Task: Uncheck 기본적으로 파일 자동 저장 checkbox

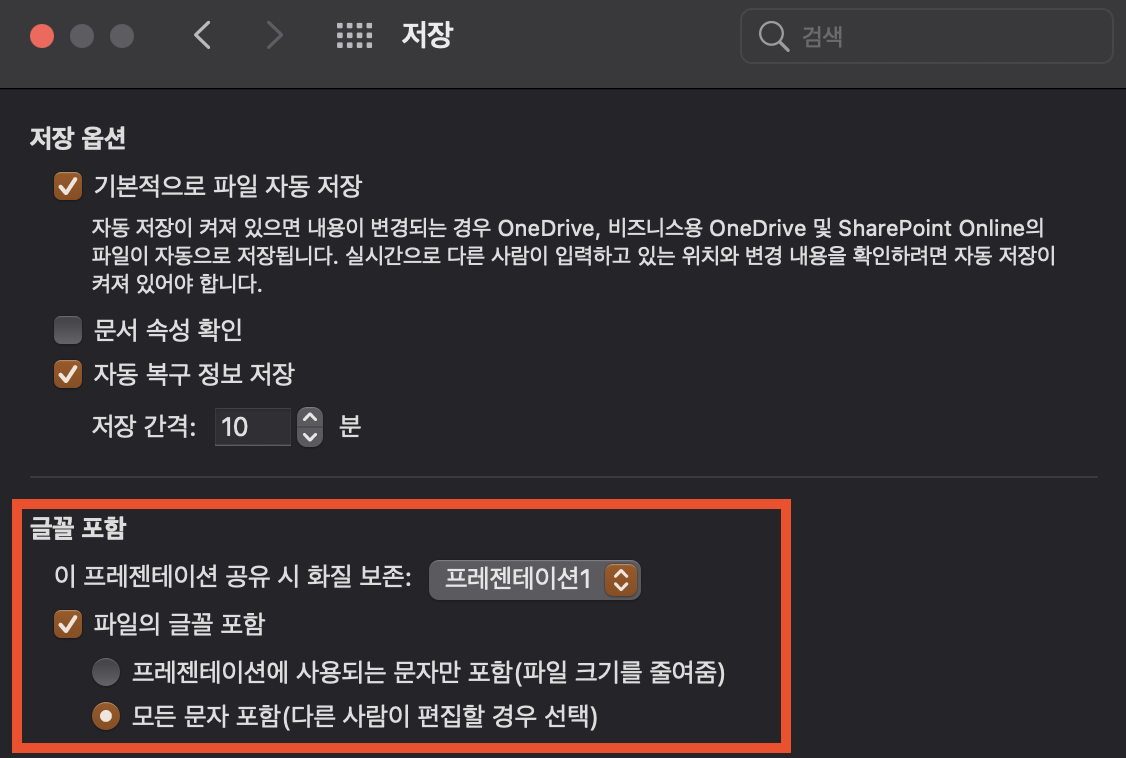Action: (x=68, y=187)
